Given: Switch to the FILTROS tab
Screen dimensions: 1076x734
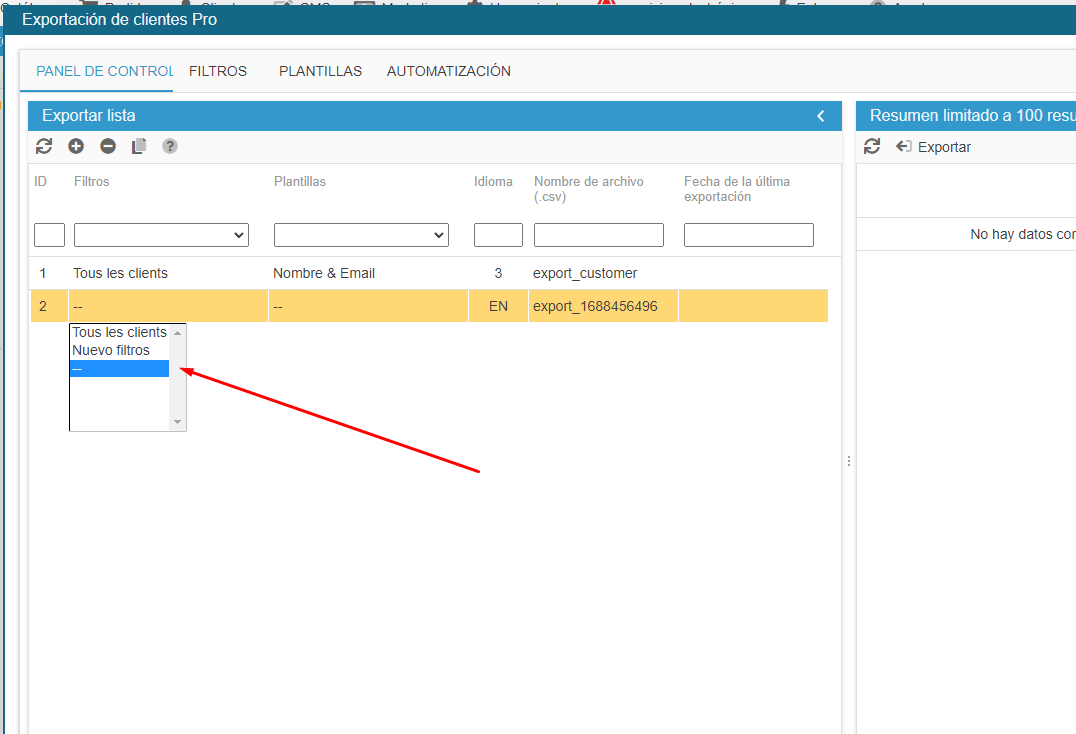Looking at the screenshot, I should point(218,71).
